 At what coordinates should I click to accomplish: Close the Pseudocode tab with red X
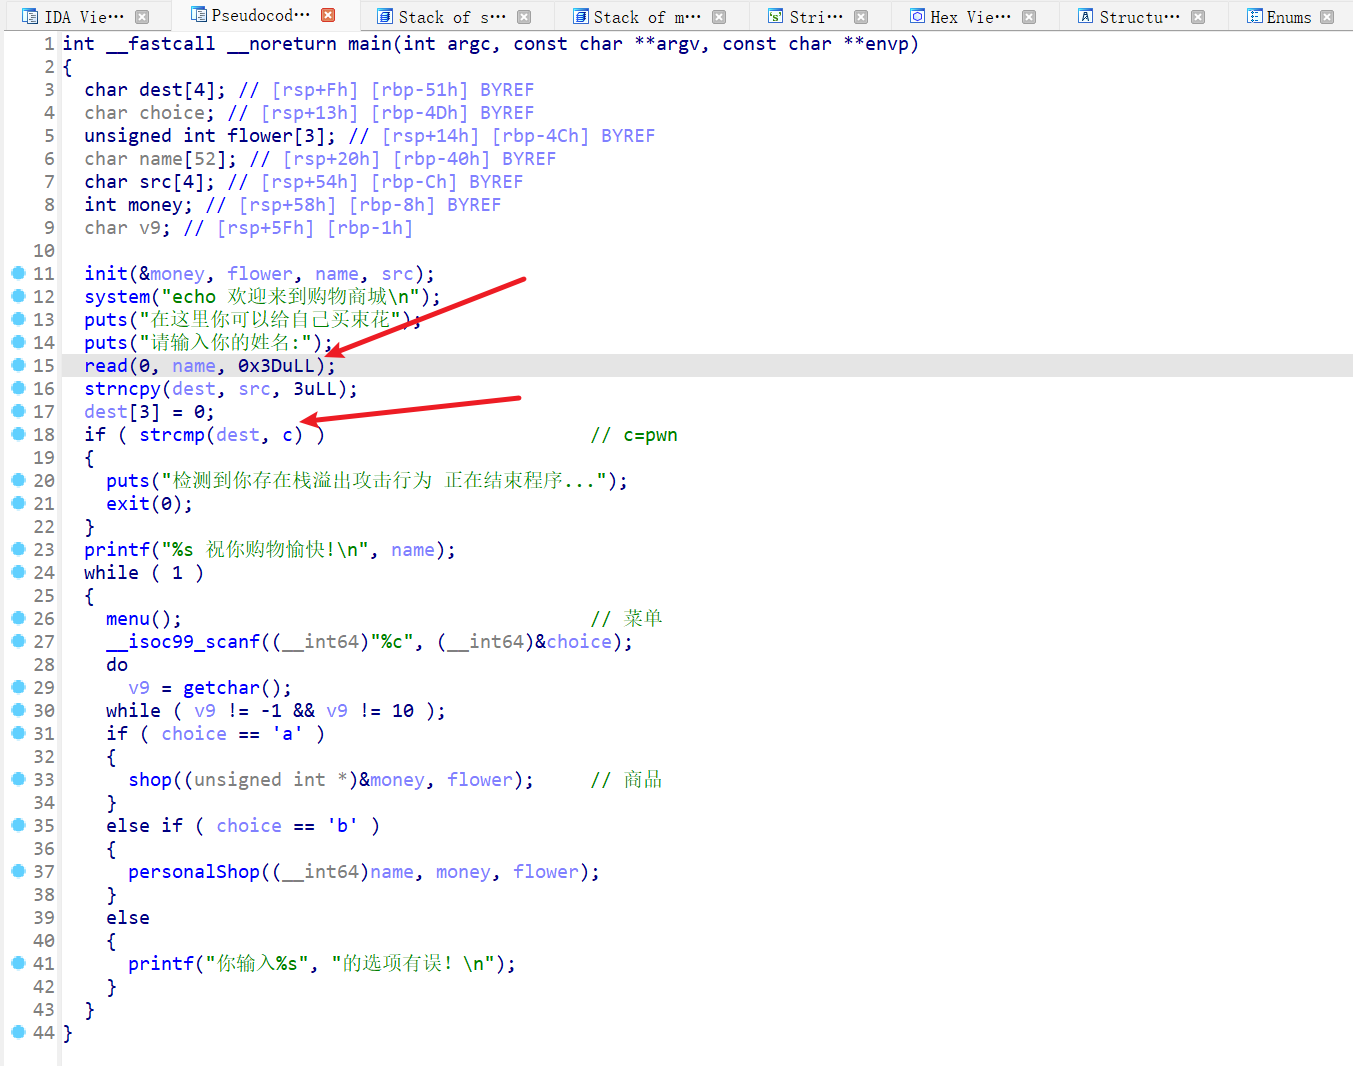[328, 16]
